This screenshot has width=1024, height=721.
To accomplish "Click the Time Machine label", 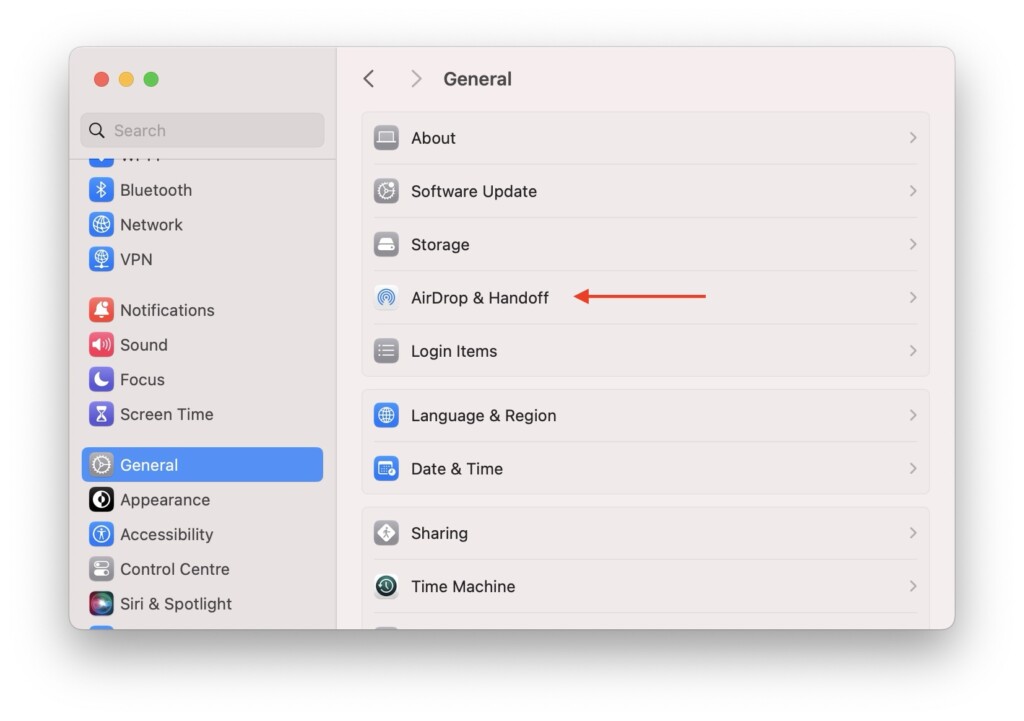I will click(463, 586).
